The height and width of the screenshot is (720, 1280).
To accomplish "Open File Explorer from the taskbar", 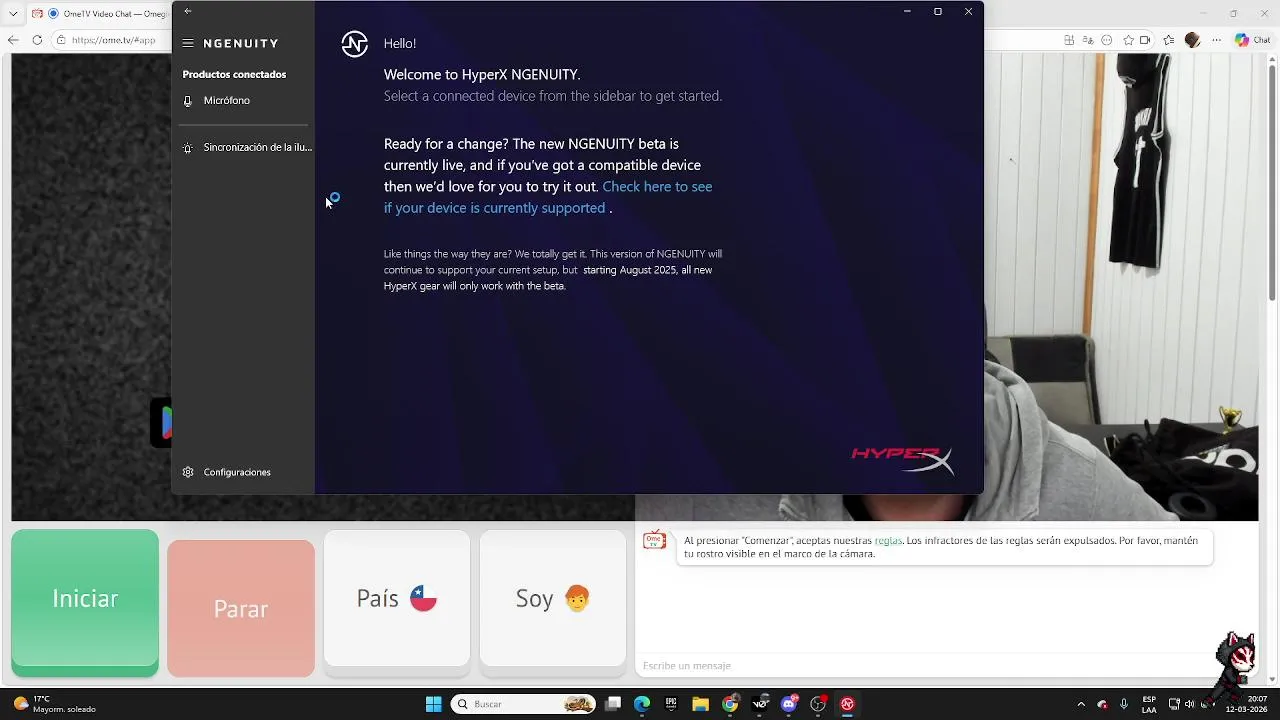I will pos(700,704).
